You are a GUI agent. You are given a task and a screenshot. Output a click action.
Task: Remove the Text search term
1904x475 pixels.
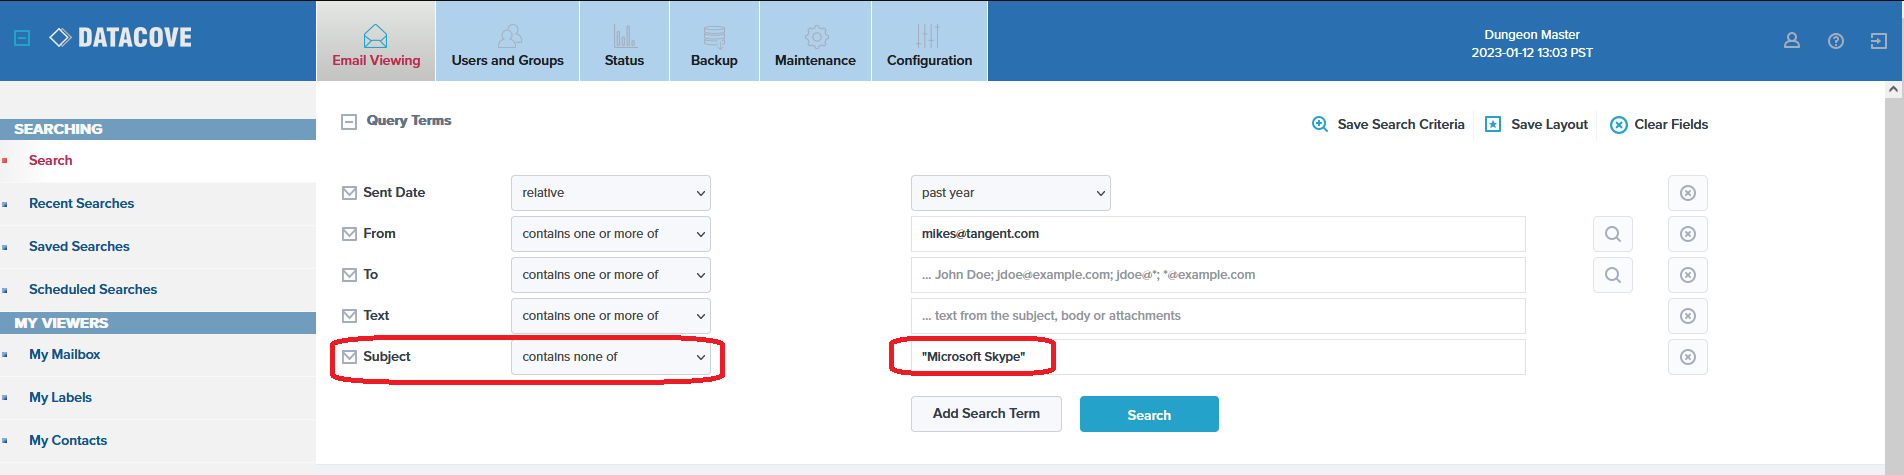click(1687, 316)
